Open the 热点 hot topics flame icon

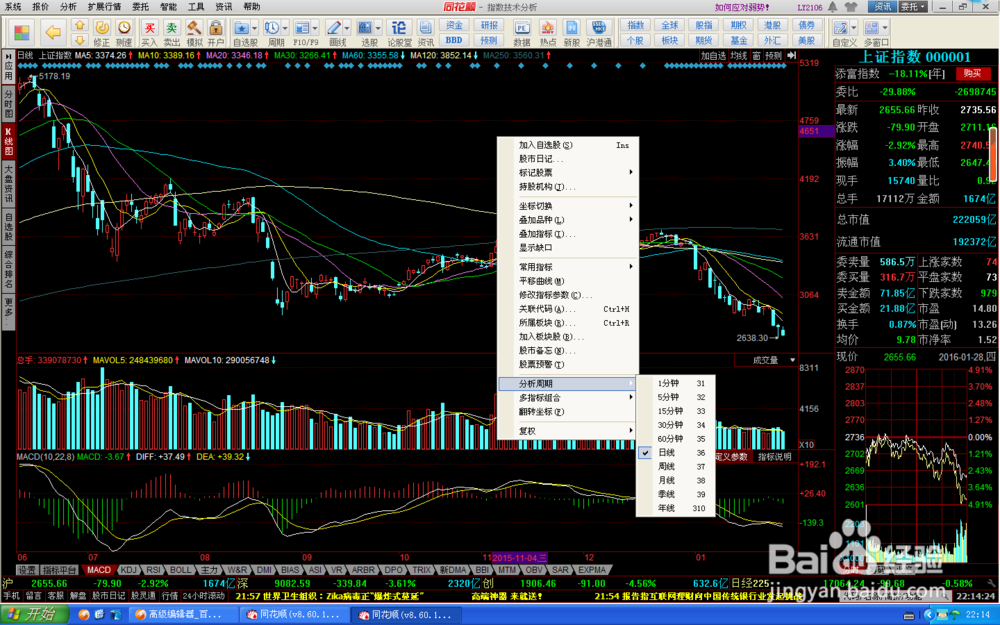pos(547,33)
